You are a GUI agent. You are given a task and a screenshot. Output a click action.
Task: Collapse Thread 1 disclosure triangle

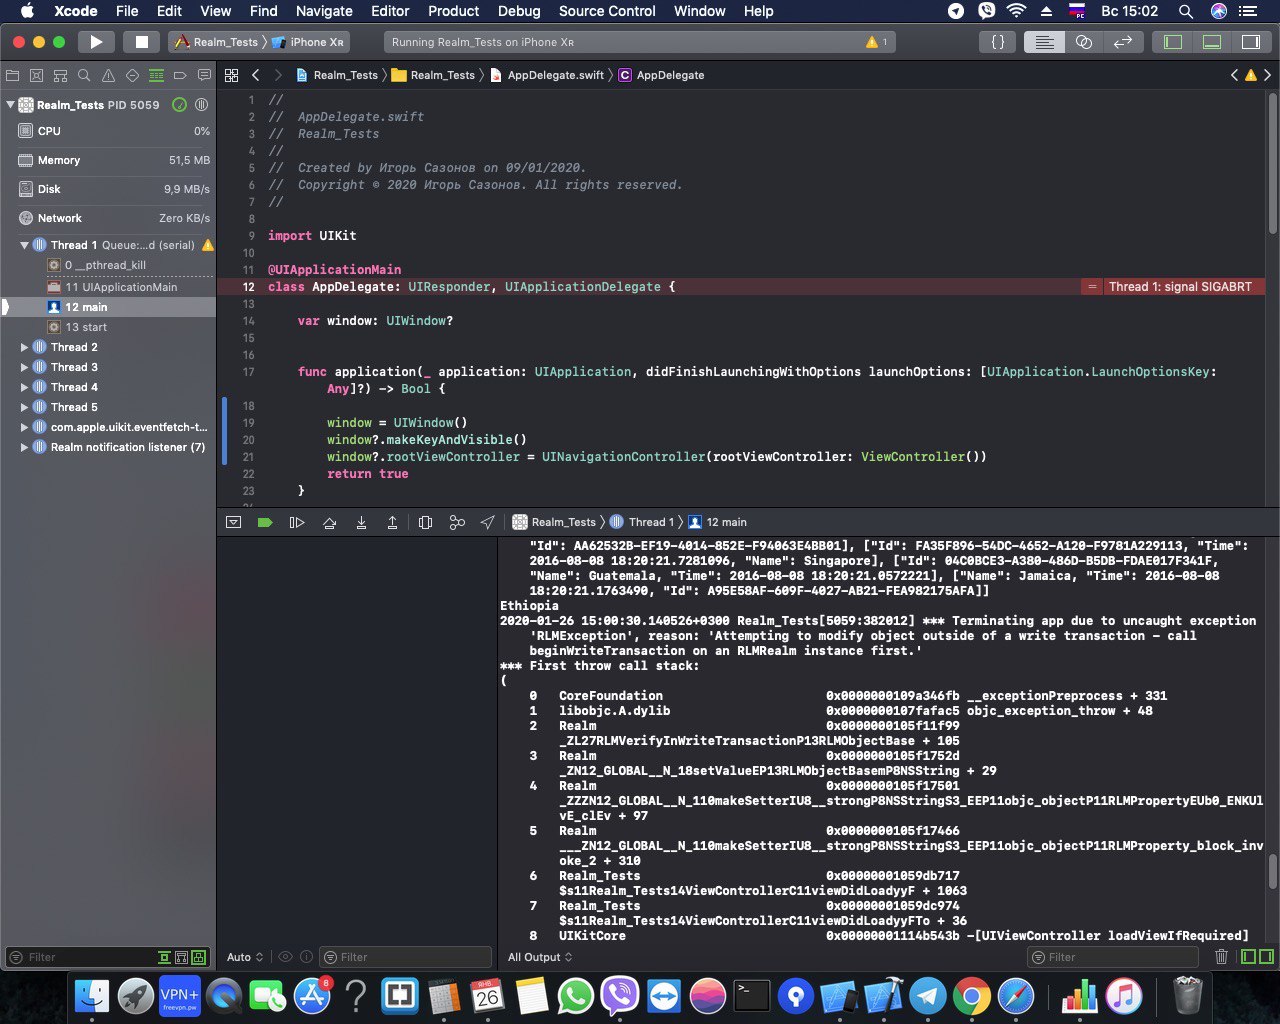click(25, 245)
